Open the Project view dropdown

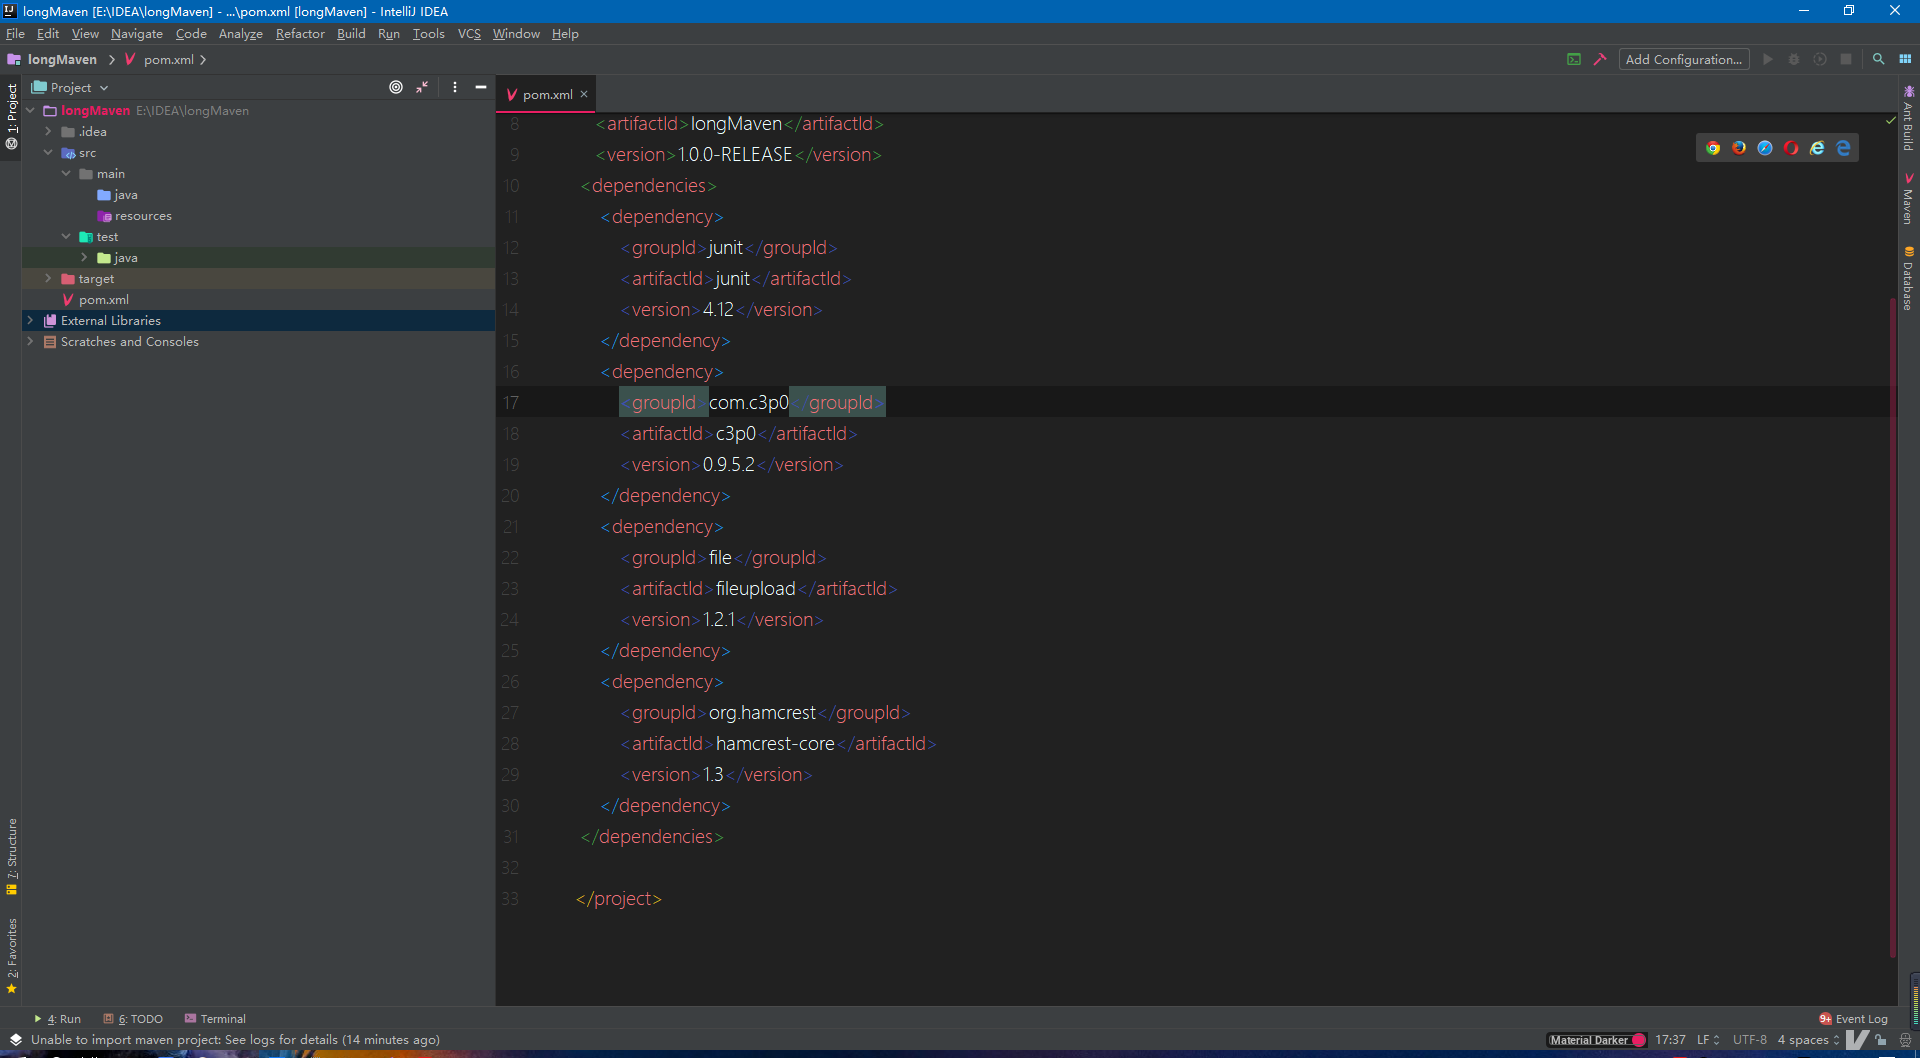pyautogui.click(x=70, y=88)
